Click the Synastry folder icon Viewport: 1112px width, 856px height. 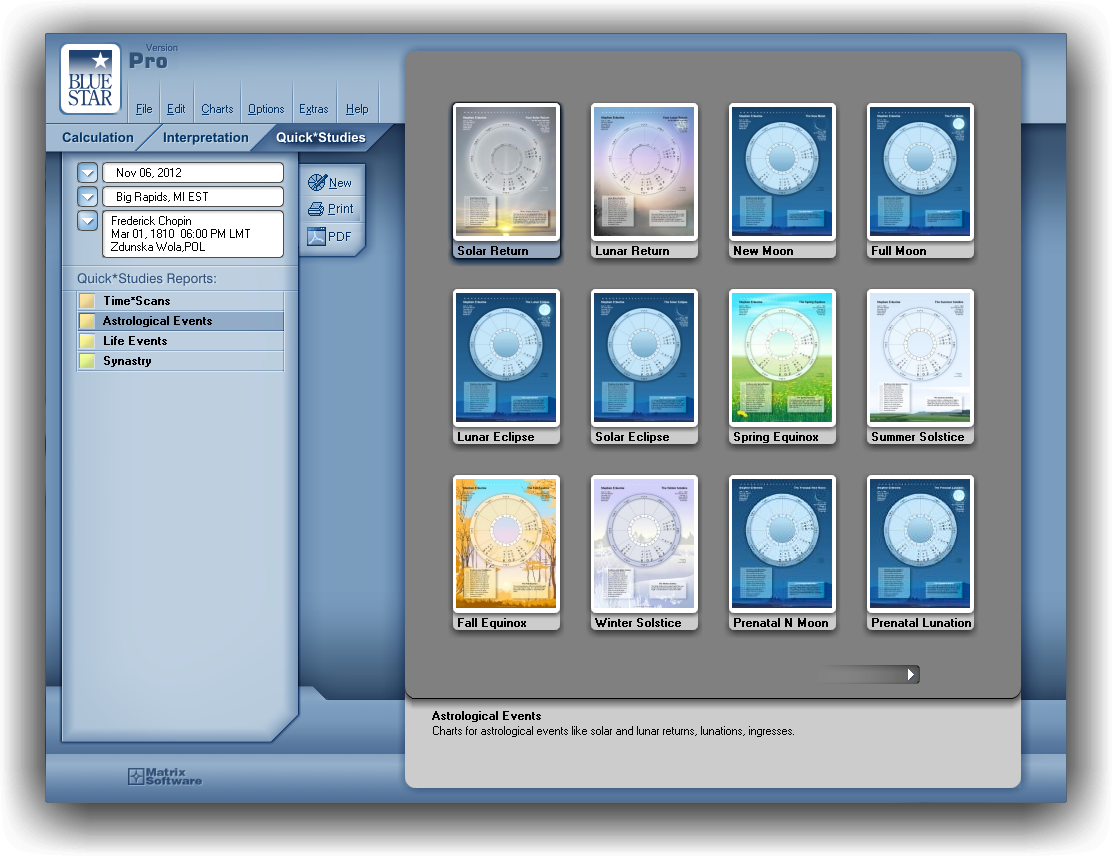[x=87, y=360]
